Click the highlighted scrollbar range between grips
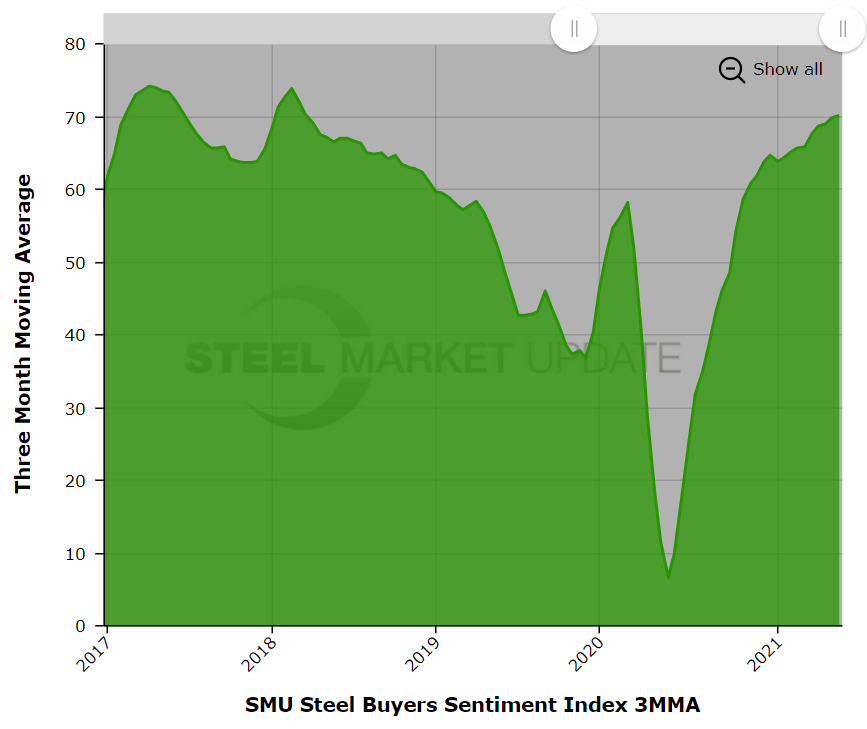The width and height of the screenshot is (867, 729). [708, 29]
